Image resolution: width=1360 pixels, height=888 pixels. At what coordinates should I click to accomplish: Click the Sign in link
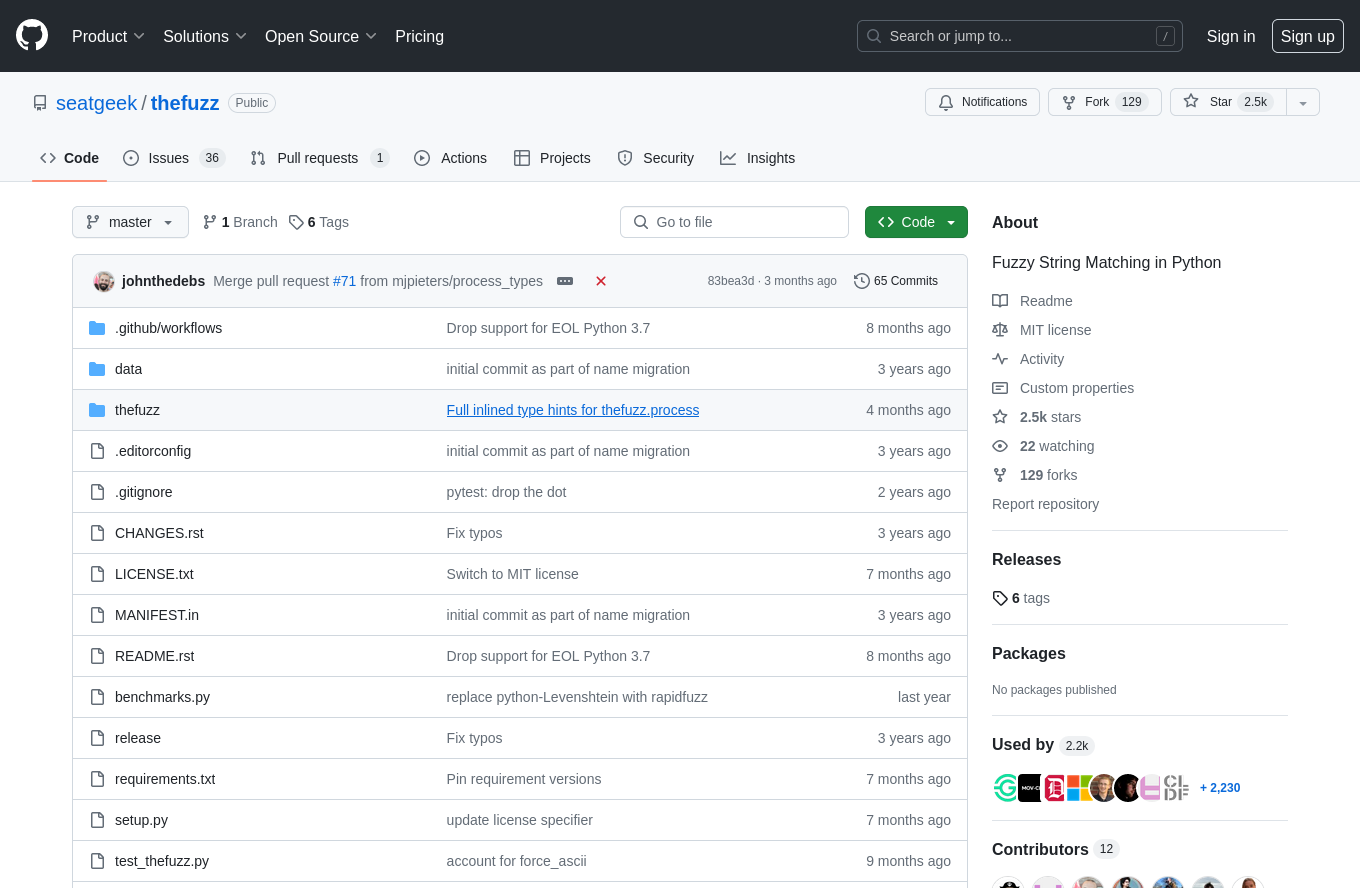click(1231, 36)
